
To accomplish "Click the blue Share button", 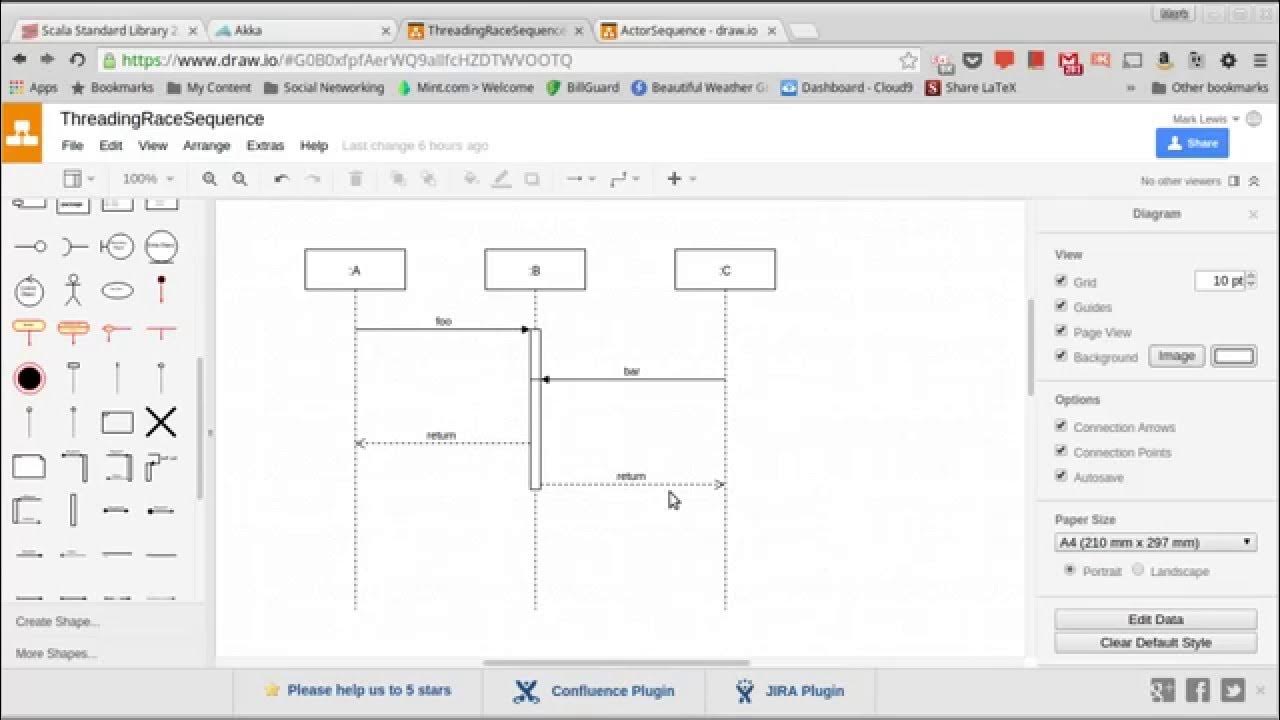I will click(x=1192, y=143).
